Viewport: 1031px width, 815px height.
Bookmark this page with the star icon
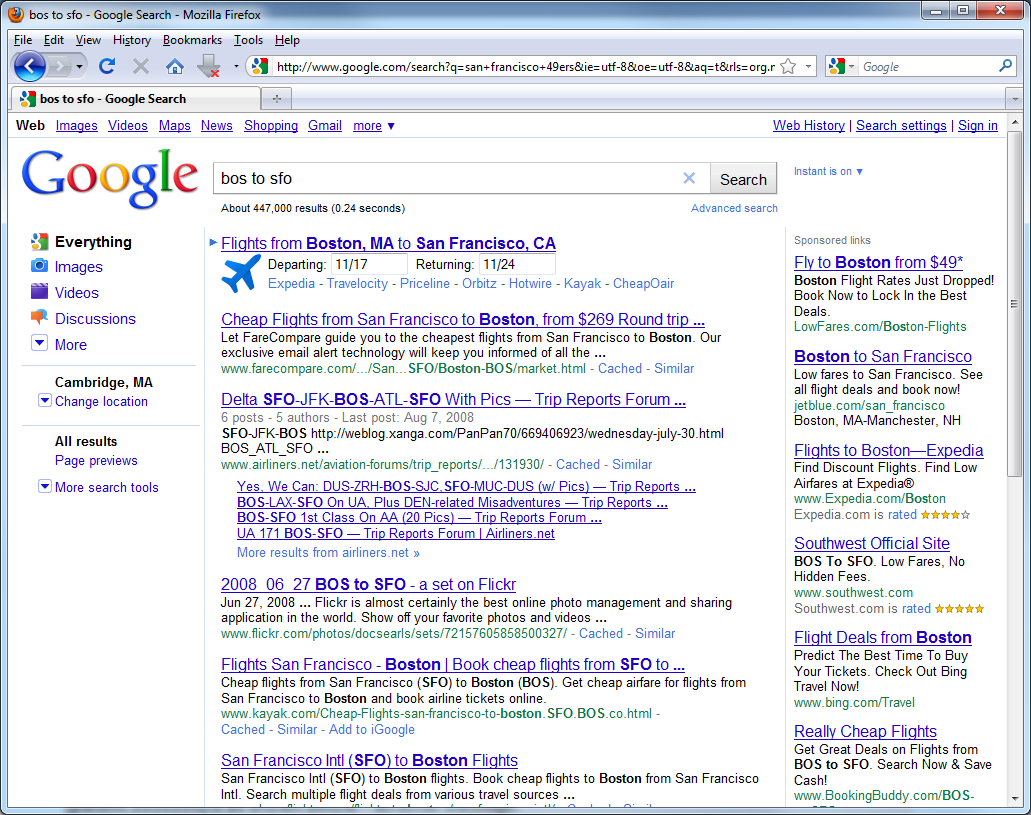click(788, 66)
